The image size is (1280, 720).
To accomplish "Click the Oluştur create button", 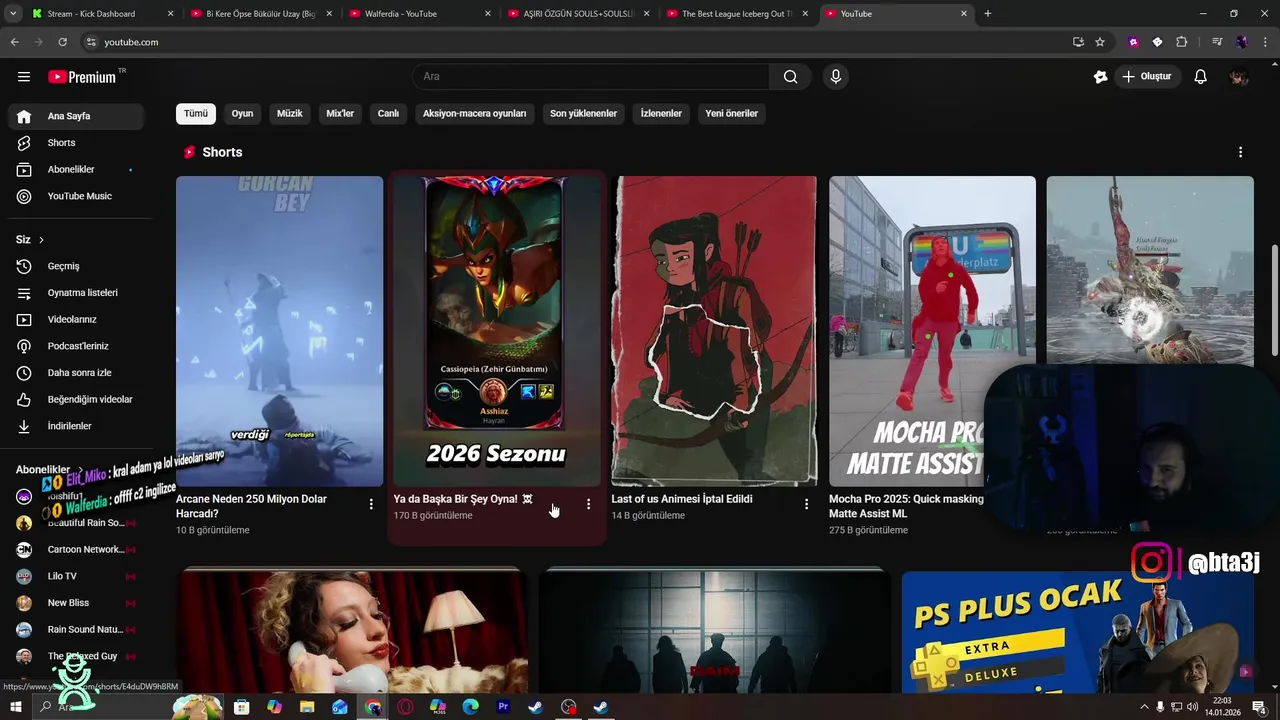I will click(1147, 77).
